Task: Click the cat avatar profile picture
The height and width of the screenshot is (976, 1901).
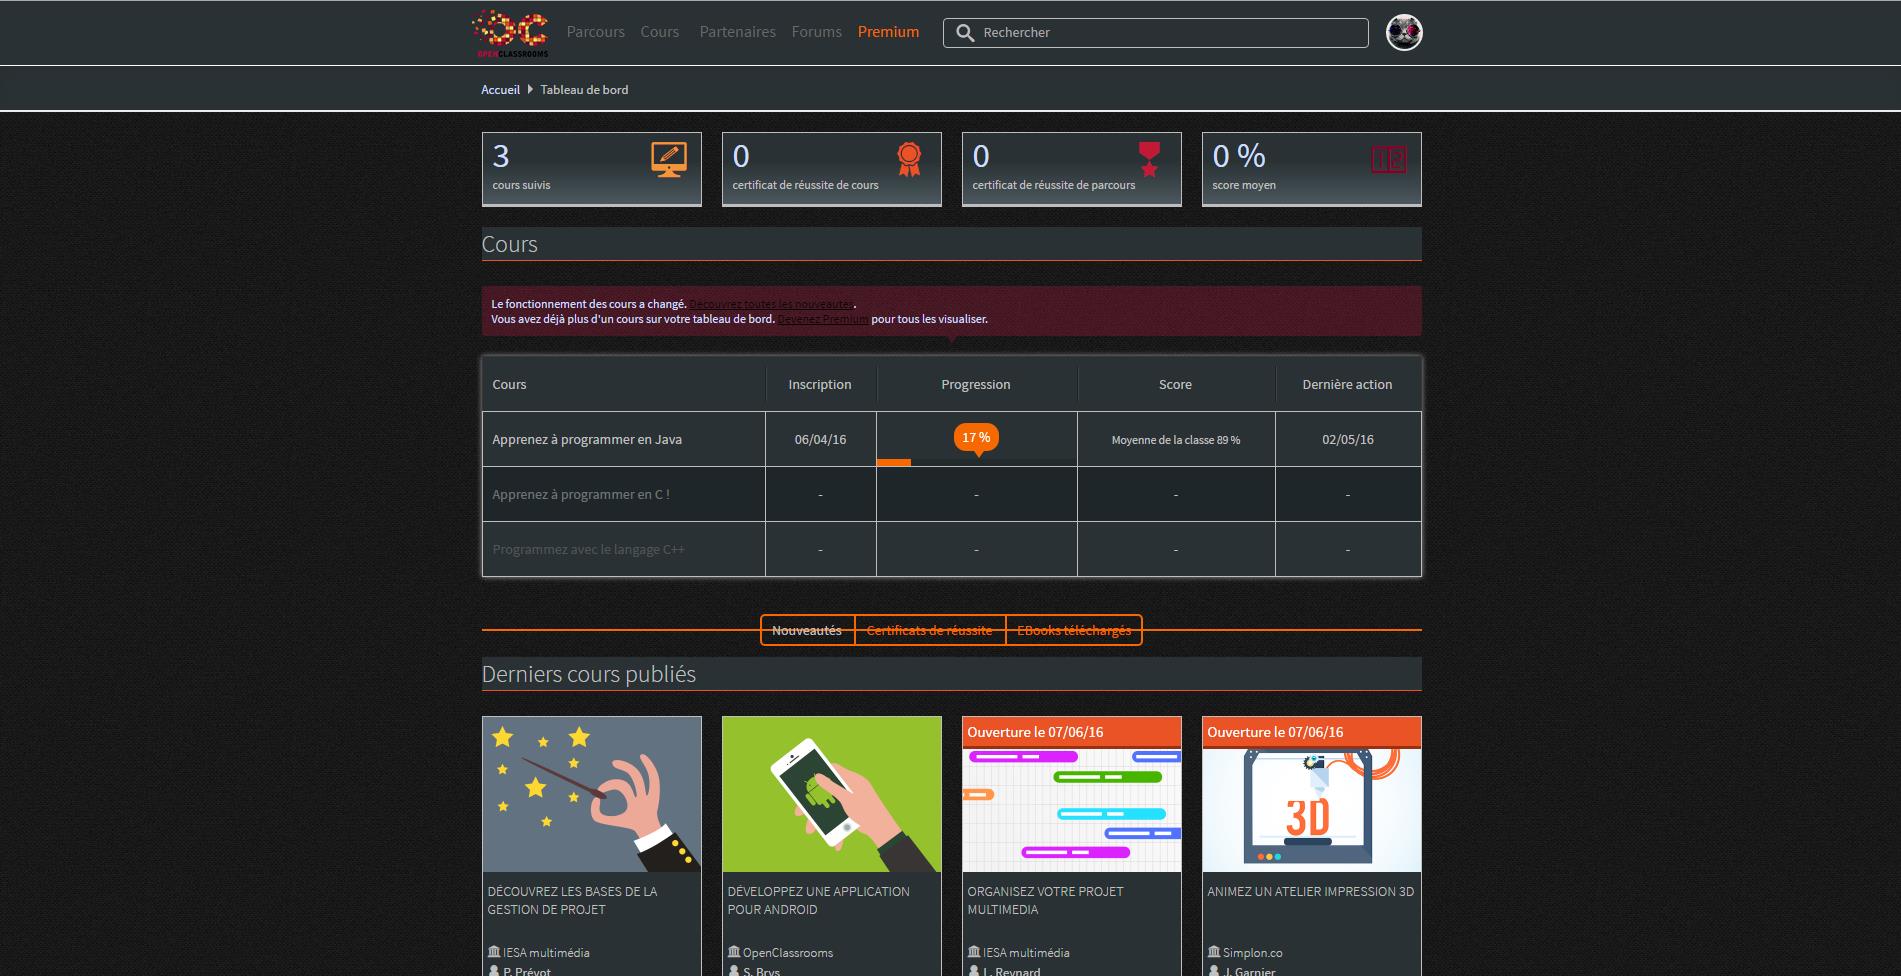Action: point(1404,31)
